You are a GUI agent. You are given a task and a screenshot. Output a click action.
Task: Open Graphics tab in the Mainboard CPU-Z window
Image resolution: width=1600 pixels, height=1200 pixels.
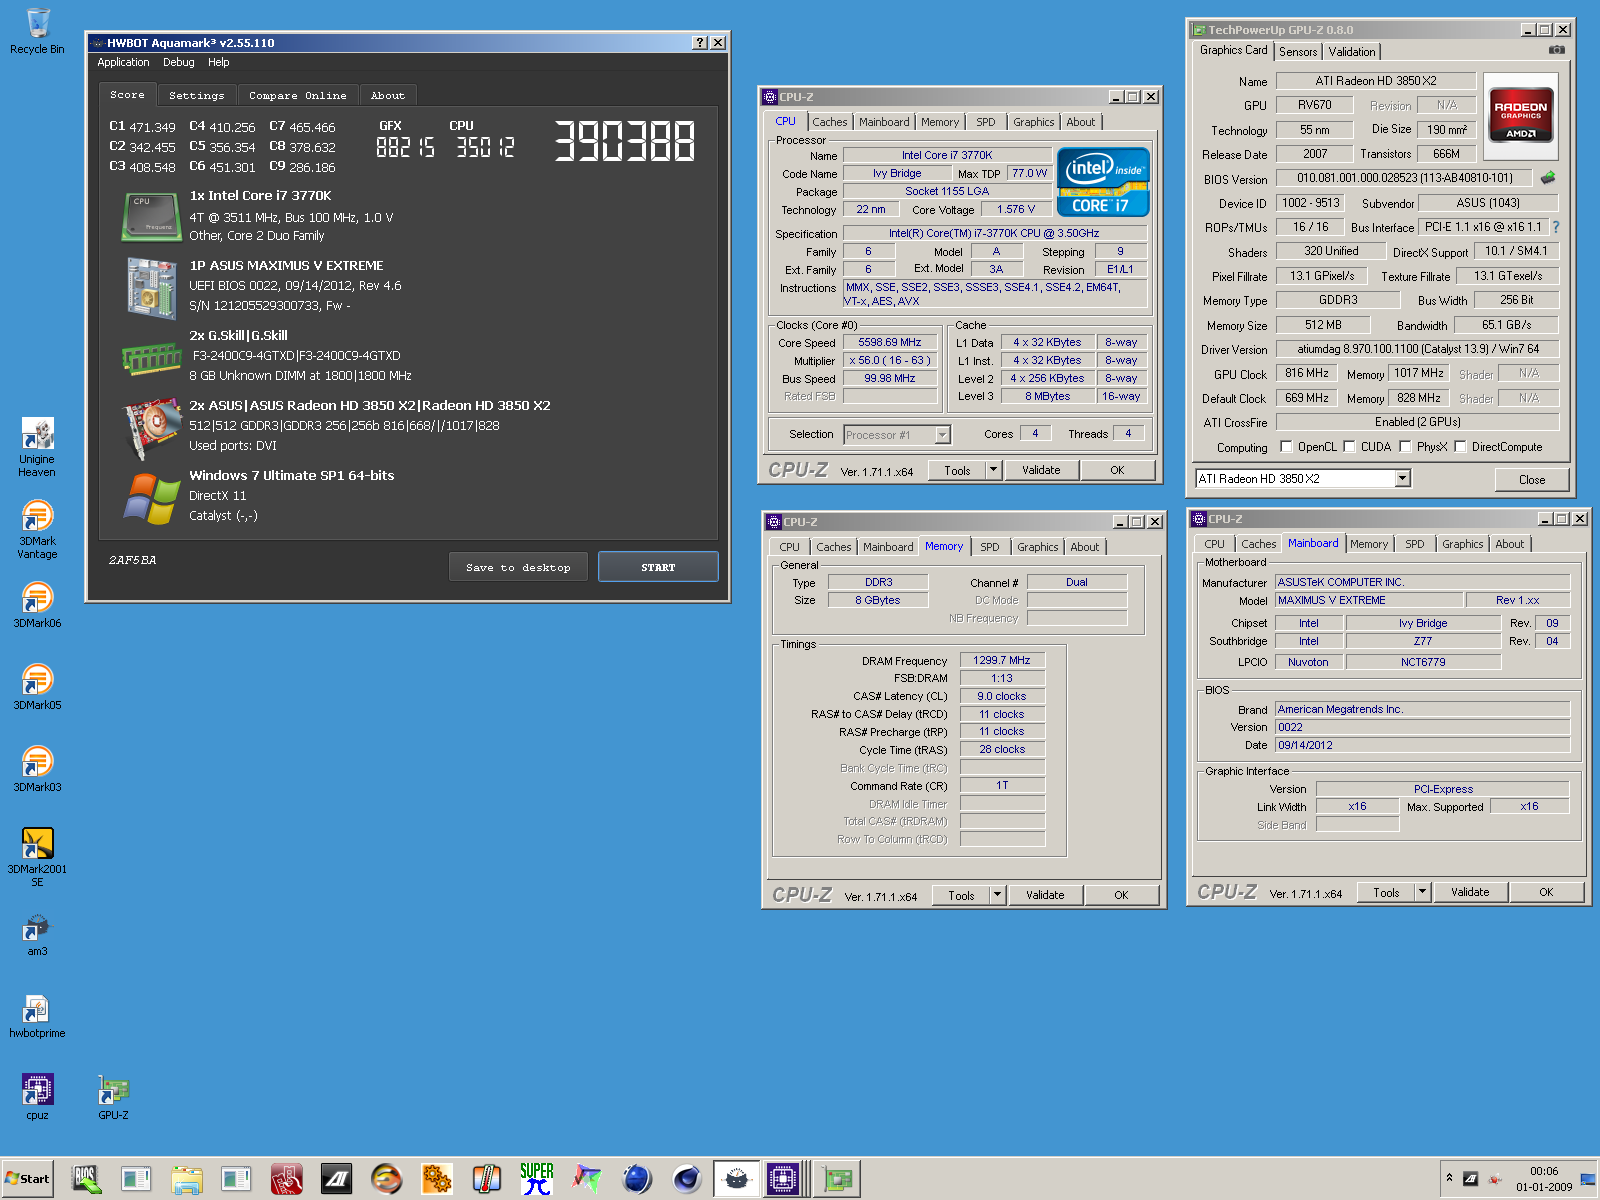(x=1463, y=544)
